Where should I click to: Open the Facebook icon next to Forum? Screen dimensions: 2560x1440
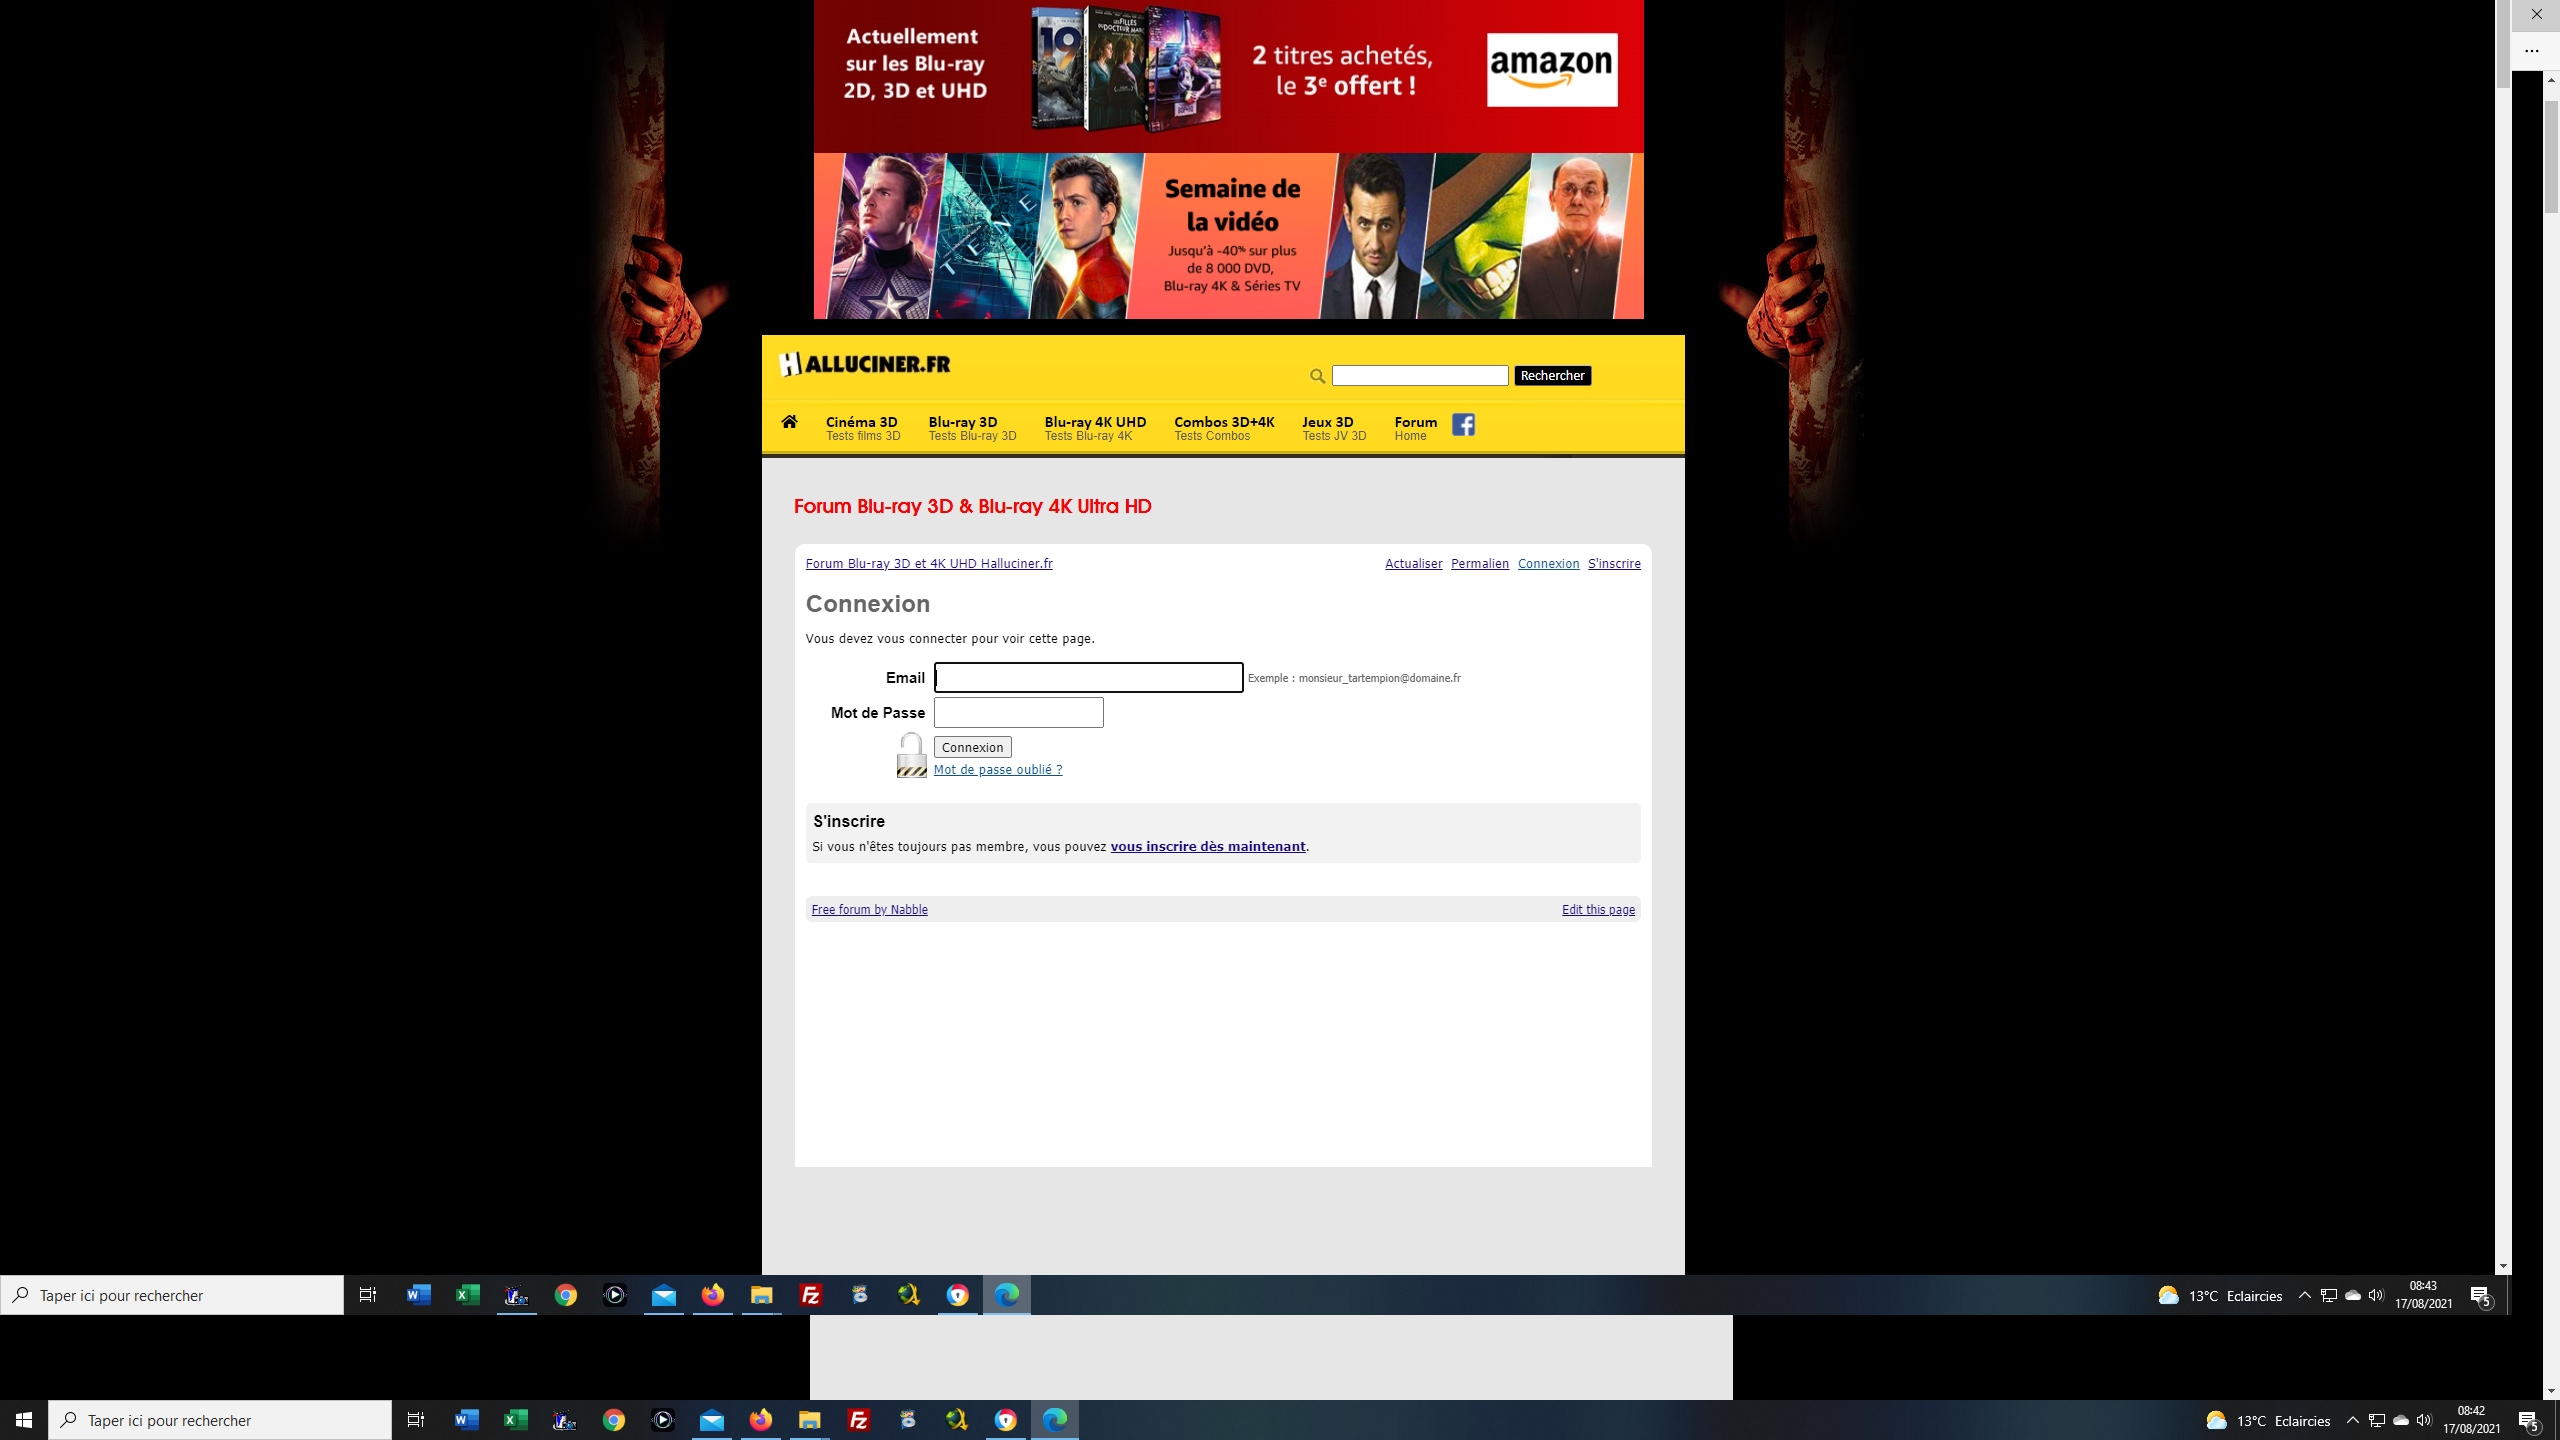(1463, 425)
